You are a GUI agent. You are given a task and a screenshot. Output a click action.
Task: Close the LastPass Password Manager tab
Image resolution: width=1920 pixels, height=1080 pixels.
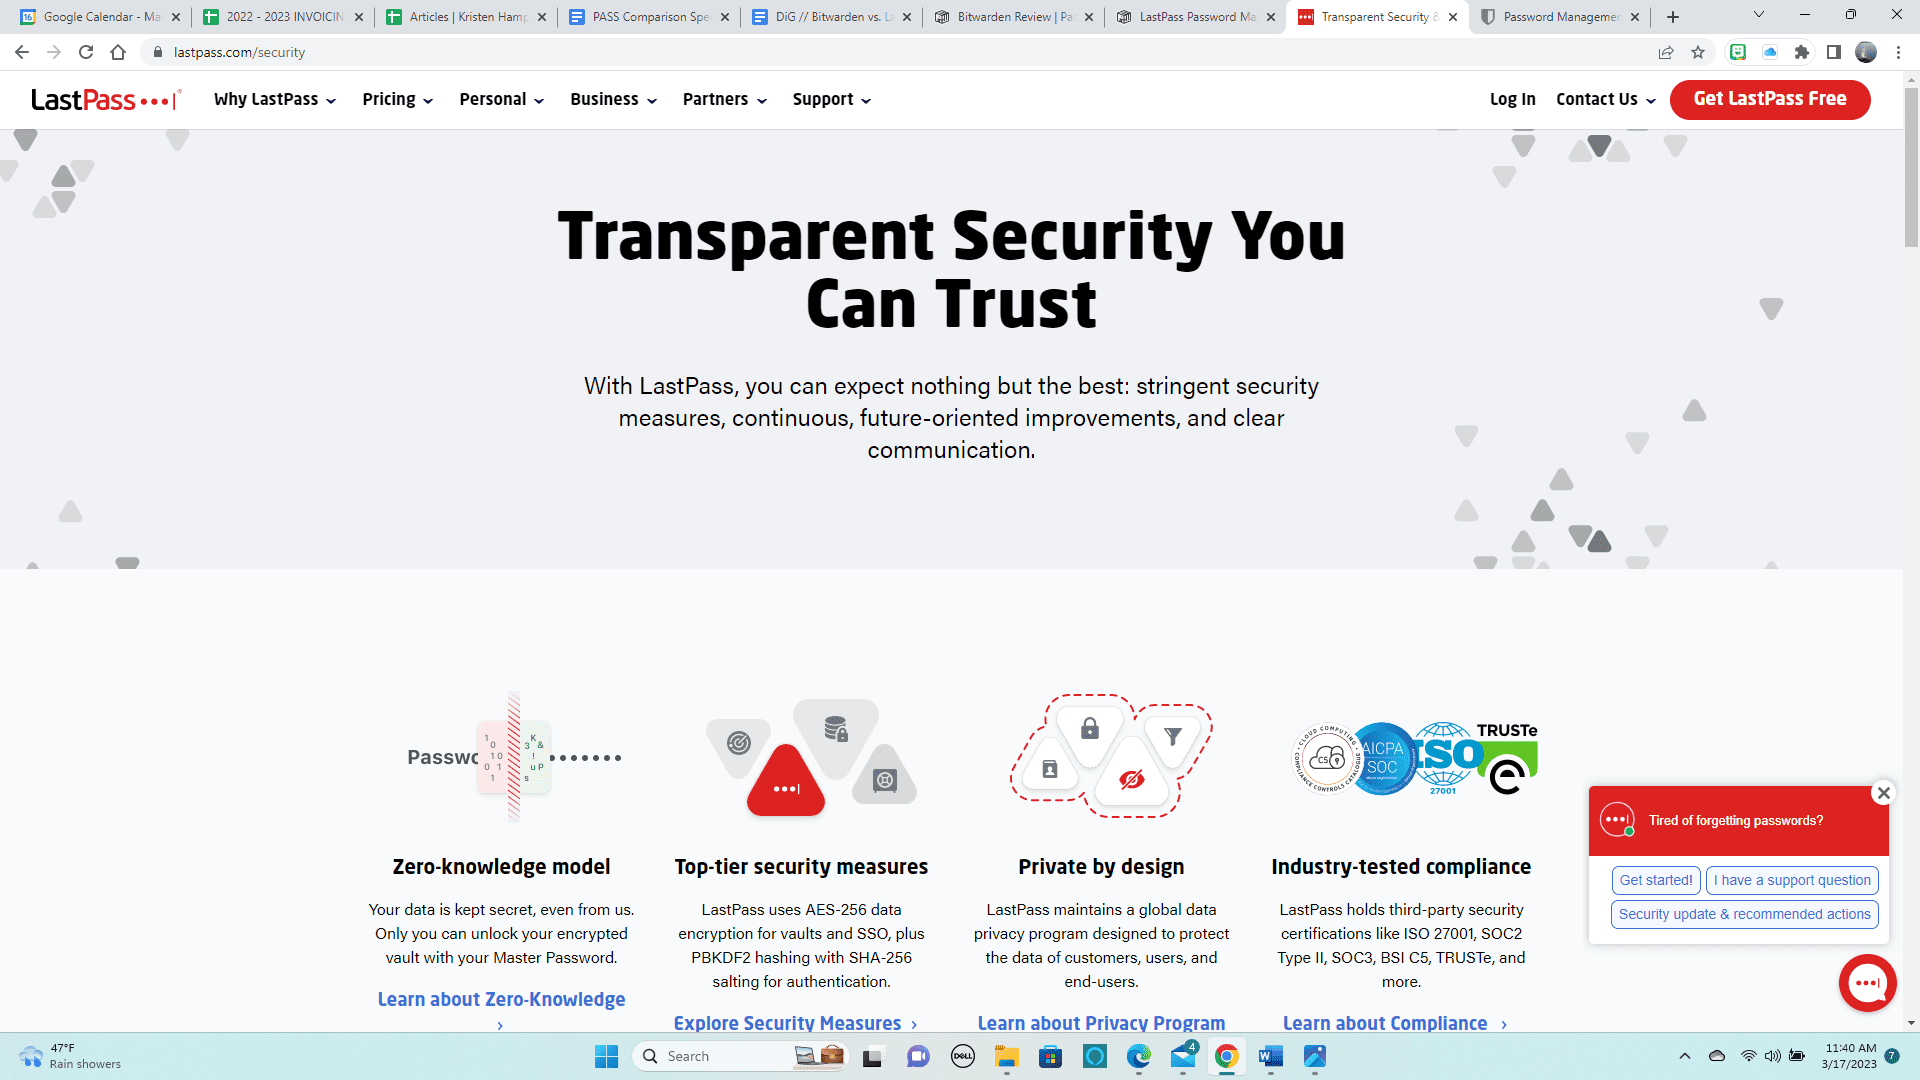coord(1271,17)
